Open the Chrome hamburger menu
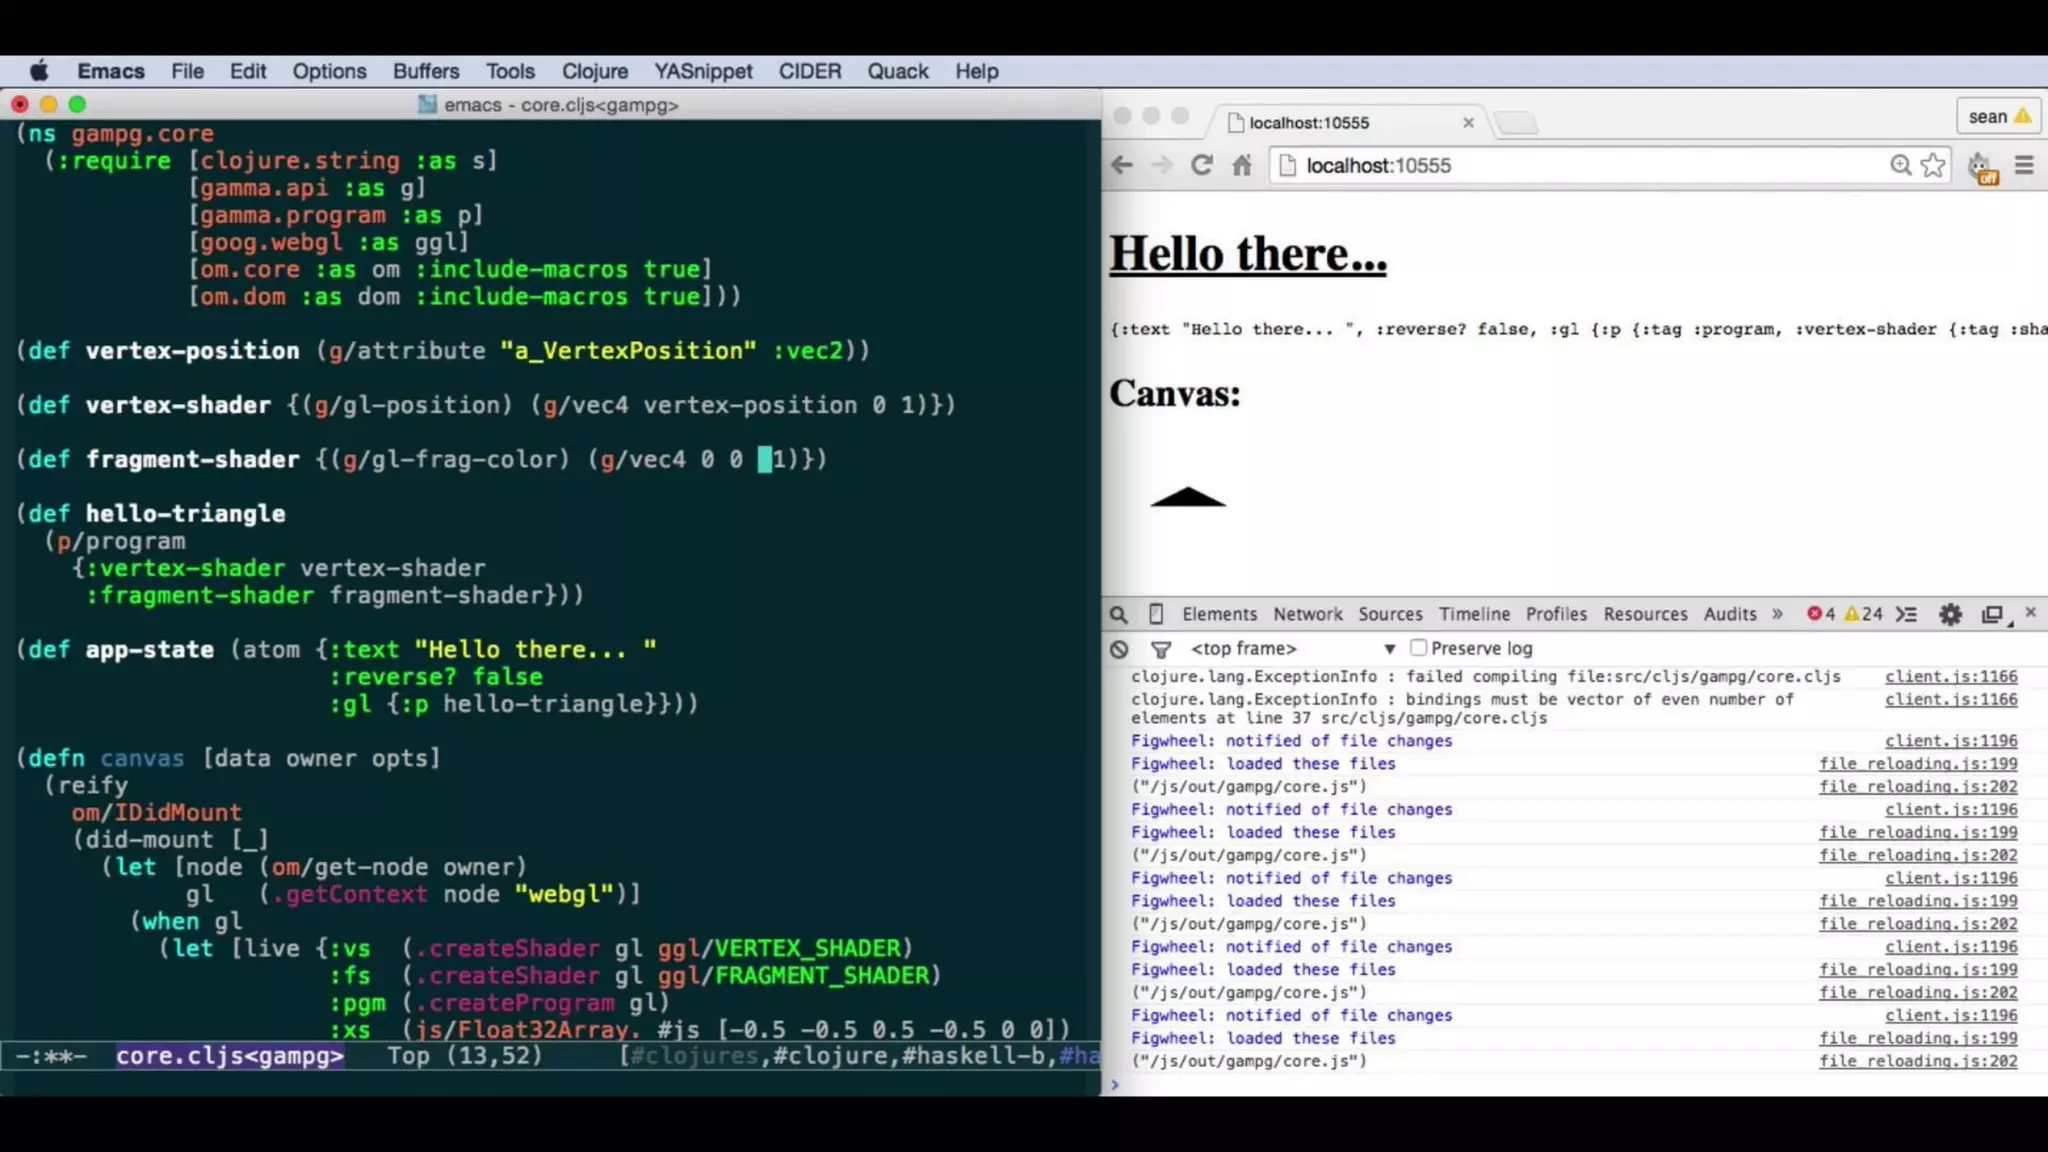2048x1152 pixels. [x=2024, y=165]
